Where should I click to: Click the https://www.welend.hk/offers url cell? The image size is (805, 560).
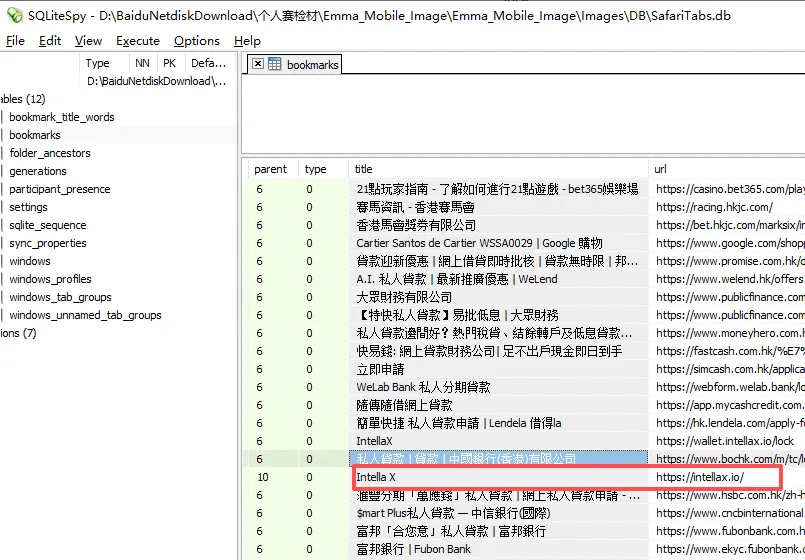727,279
